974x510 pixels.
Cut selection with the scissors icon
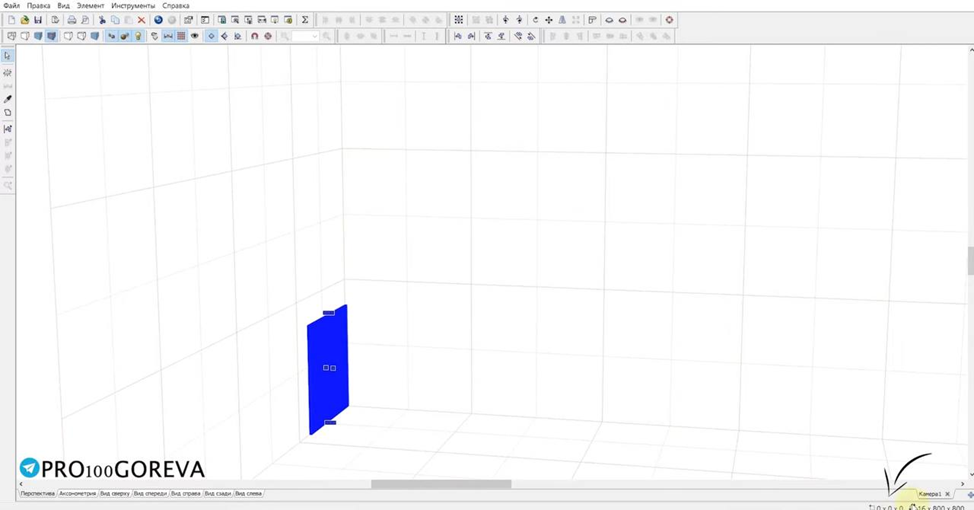point(102,20)
